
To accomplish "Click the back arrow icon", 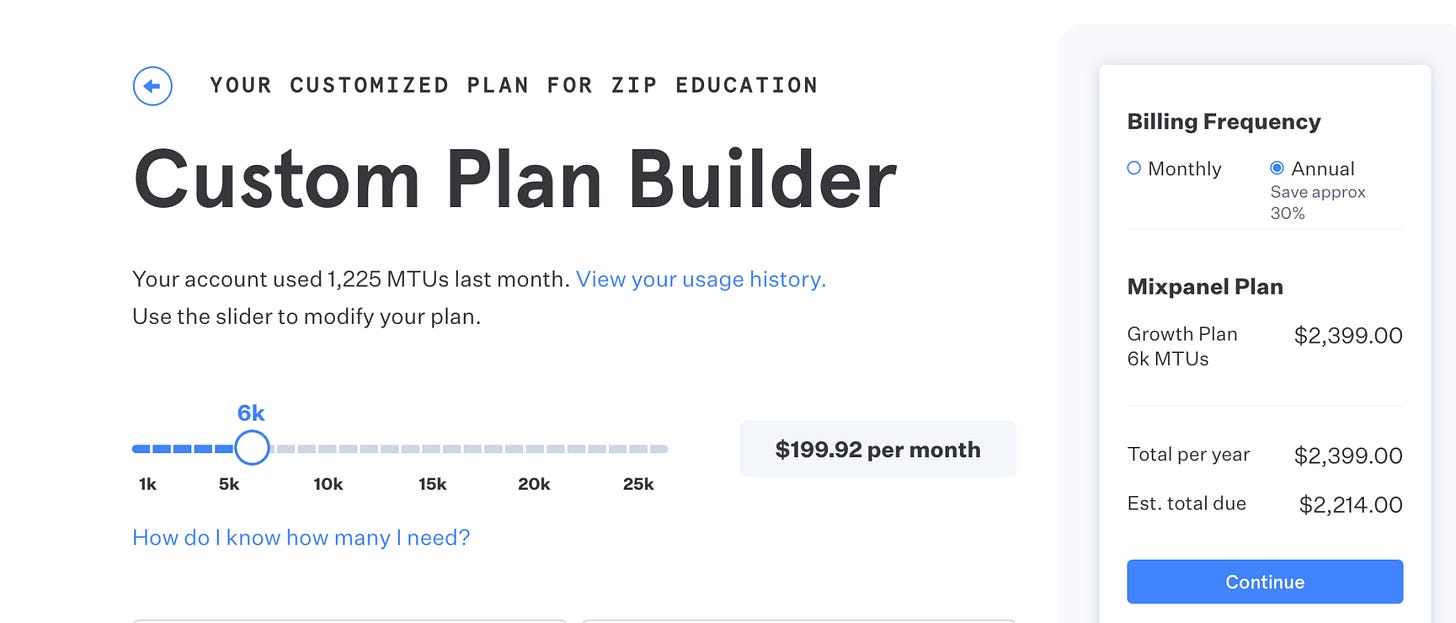I will pos(152,86).
